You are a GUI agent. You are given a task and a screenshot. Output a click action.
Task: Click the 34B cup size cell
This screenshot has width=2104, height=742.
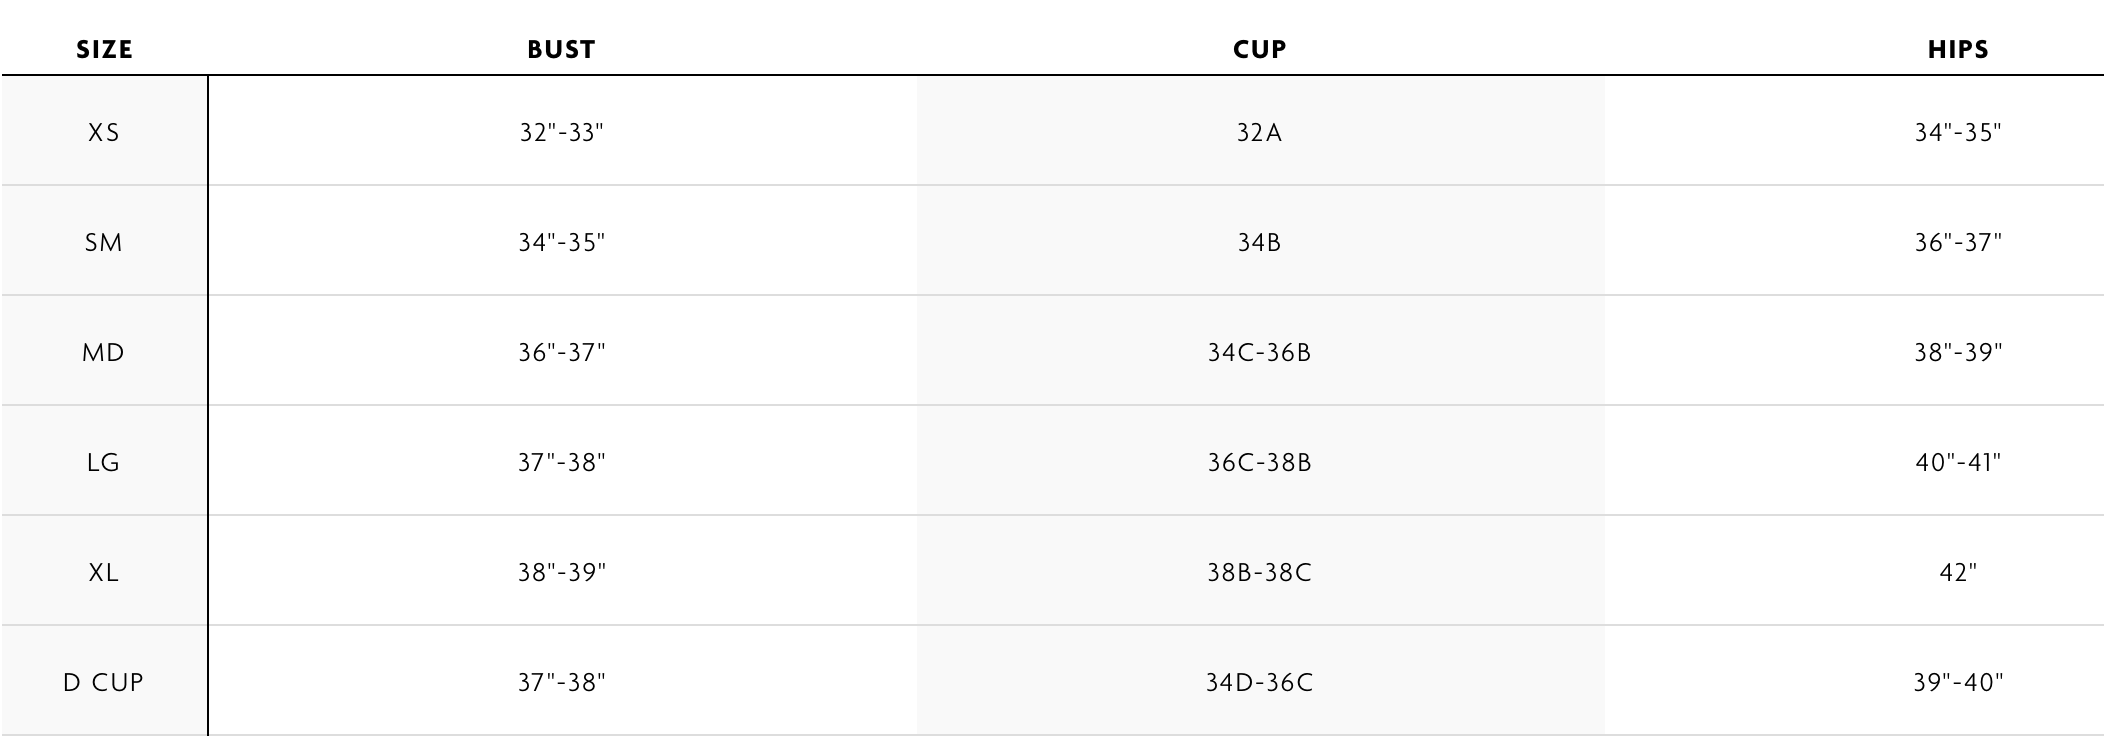click(1259, 243)
